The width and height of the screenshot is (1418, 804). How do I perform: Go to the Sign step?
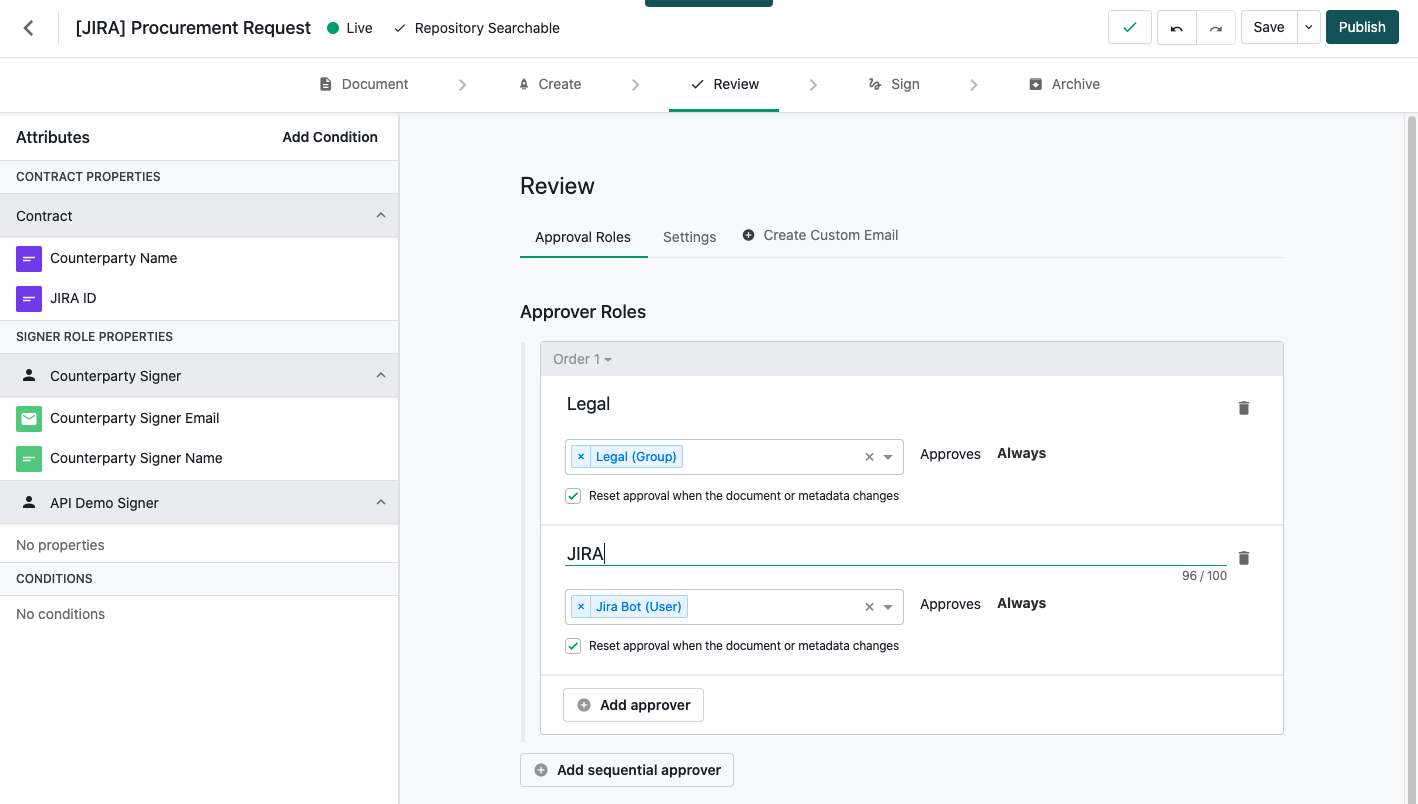click(894, 84)
